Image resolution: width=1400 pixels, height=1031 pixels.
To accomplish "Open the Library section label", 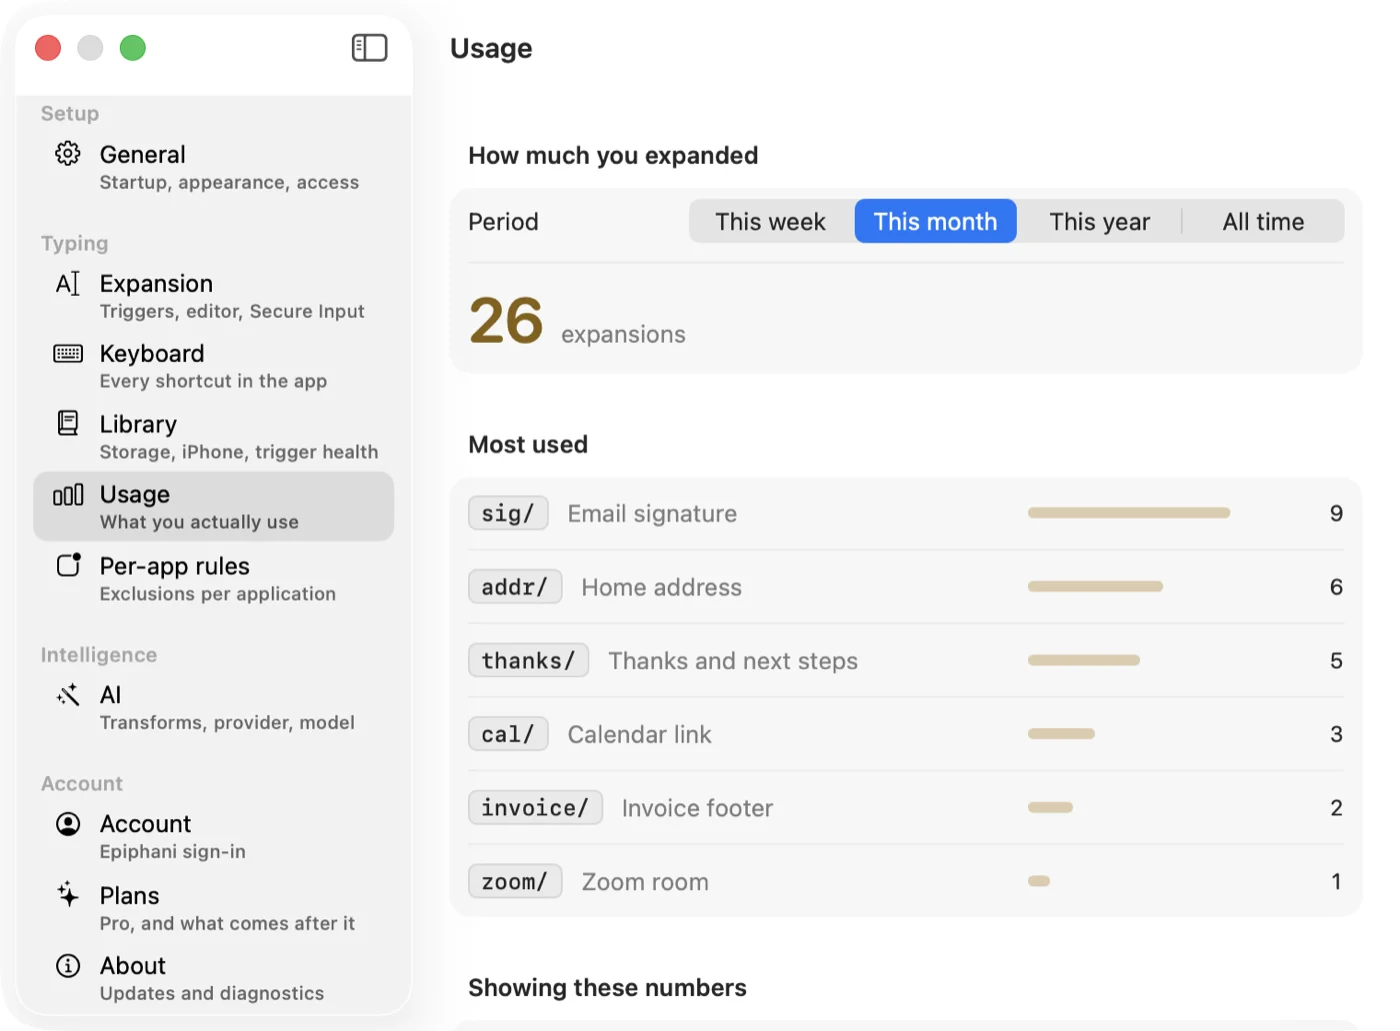I will coord(138,425).
